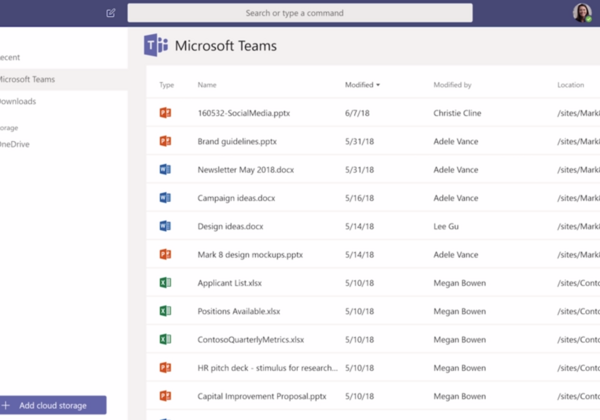The height and width of the screenshot is (420, 600).
Task: Sort list by Name column header
Action: tap(207, 85)
